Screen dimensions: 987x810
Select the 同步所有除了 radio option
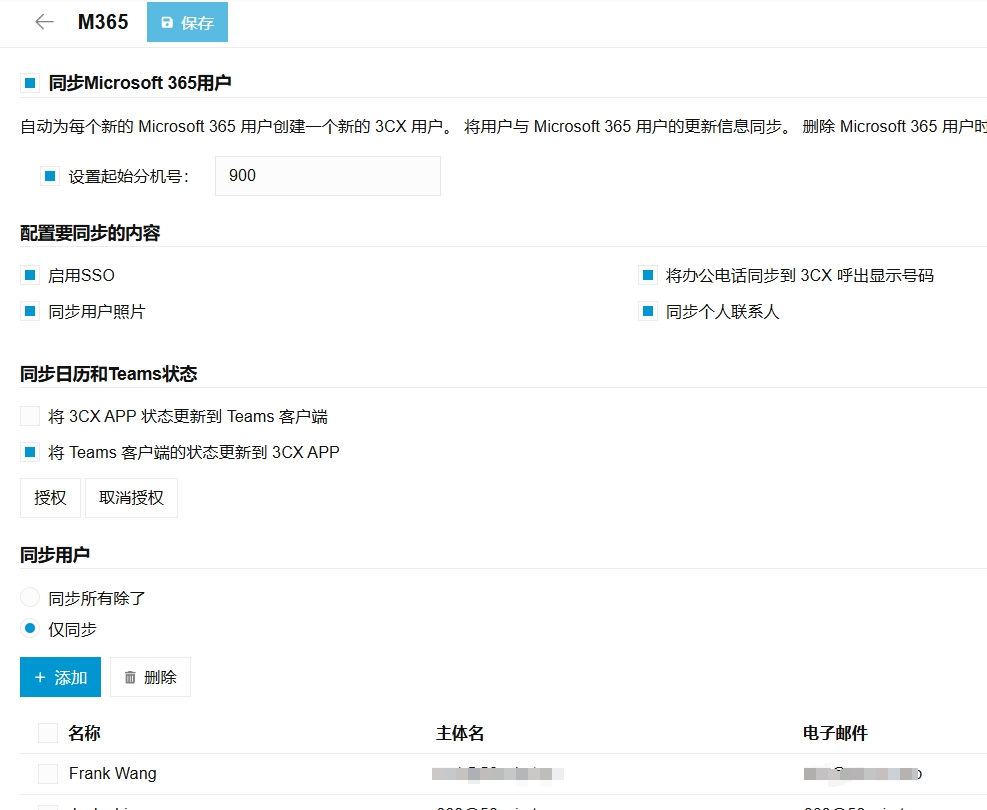coord(30,597)
